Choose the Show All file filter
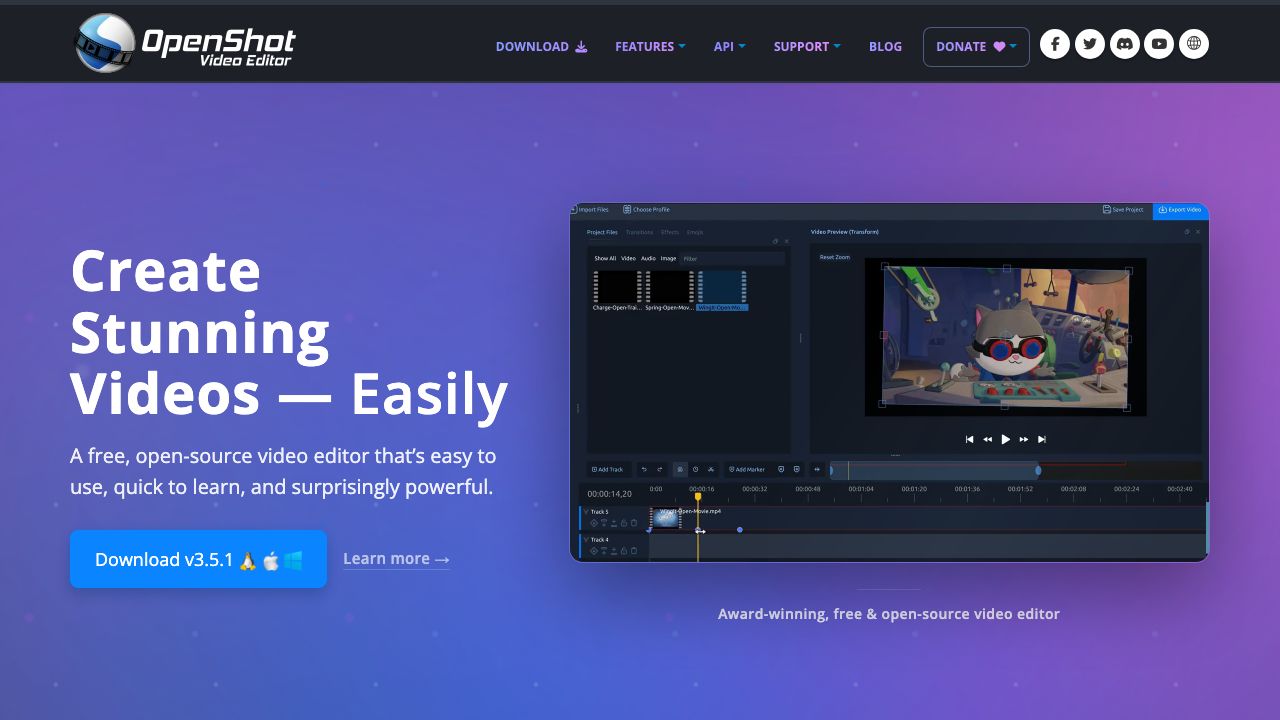This screenshot has height=720, width=1280. pos(605,258)
